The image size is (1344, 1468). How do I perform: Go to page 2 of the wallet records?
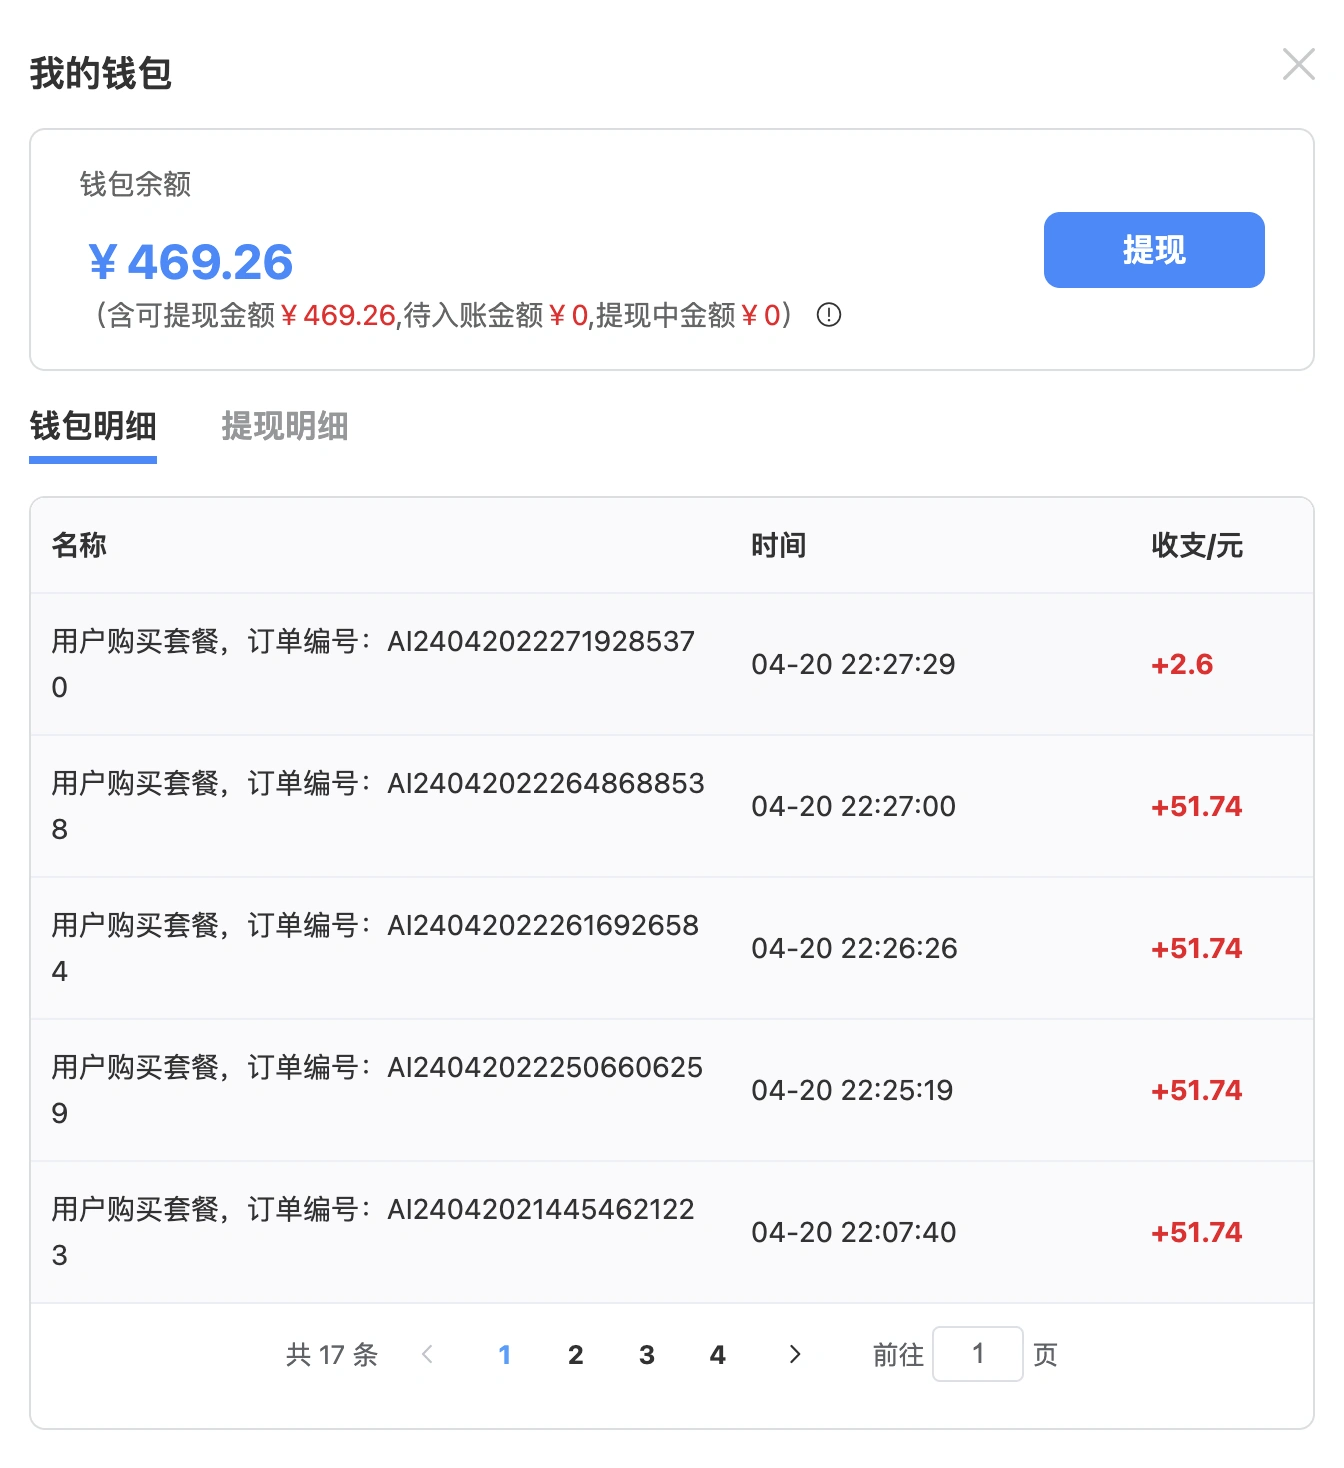coord(576,1355)
